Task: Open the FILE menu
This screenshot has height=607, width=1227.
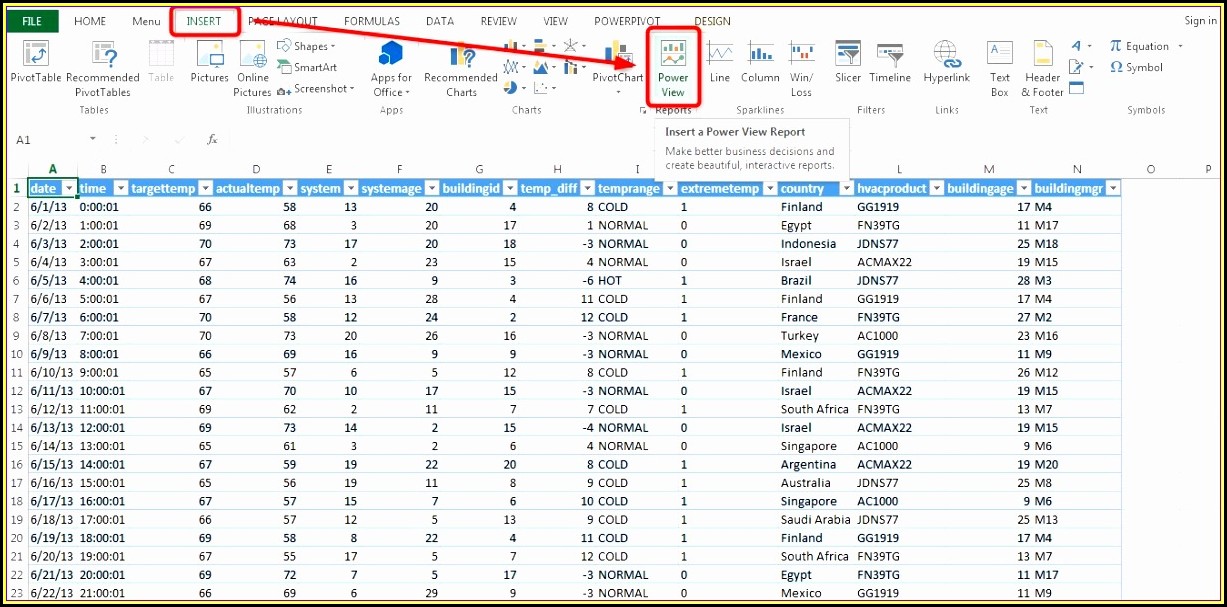Action: pyautogui.click(x=32, y=21)
